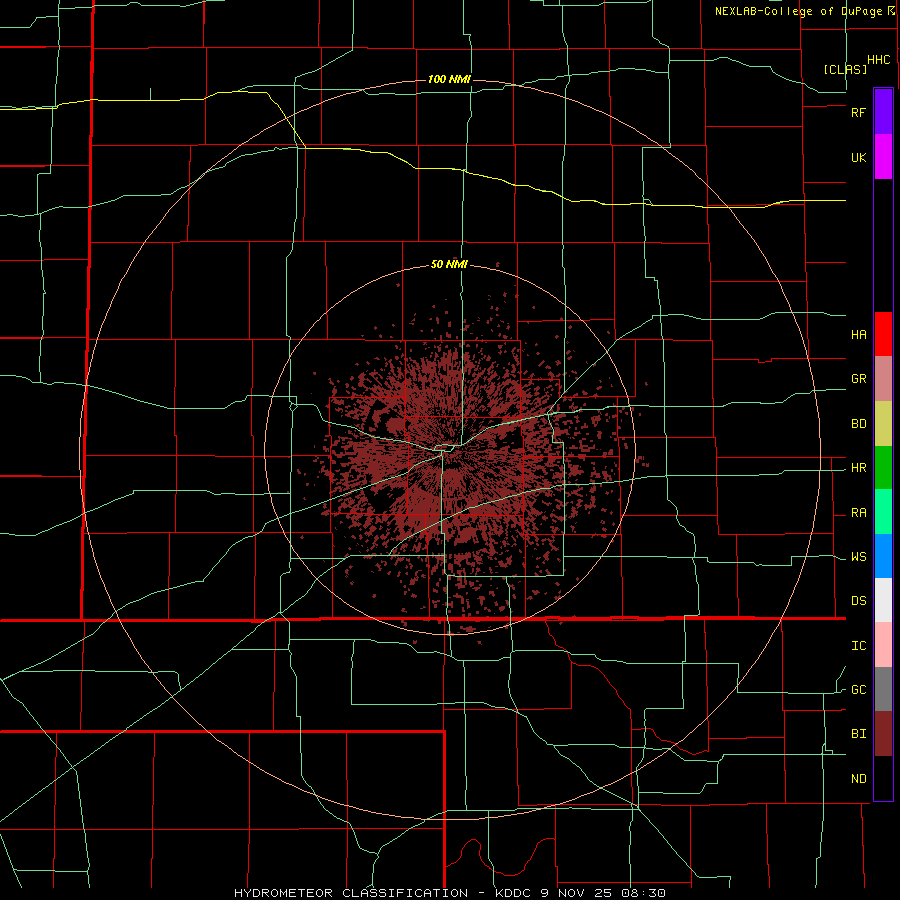
Task: Click the blue WS color swatch
Action: 883,556
